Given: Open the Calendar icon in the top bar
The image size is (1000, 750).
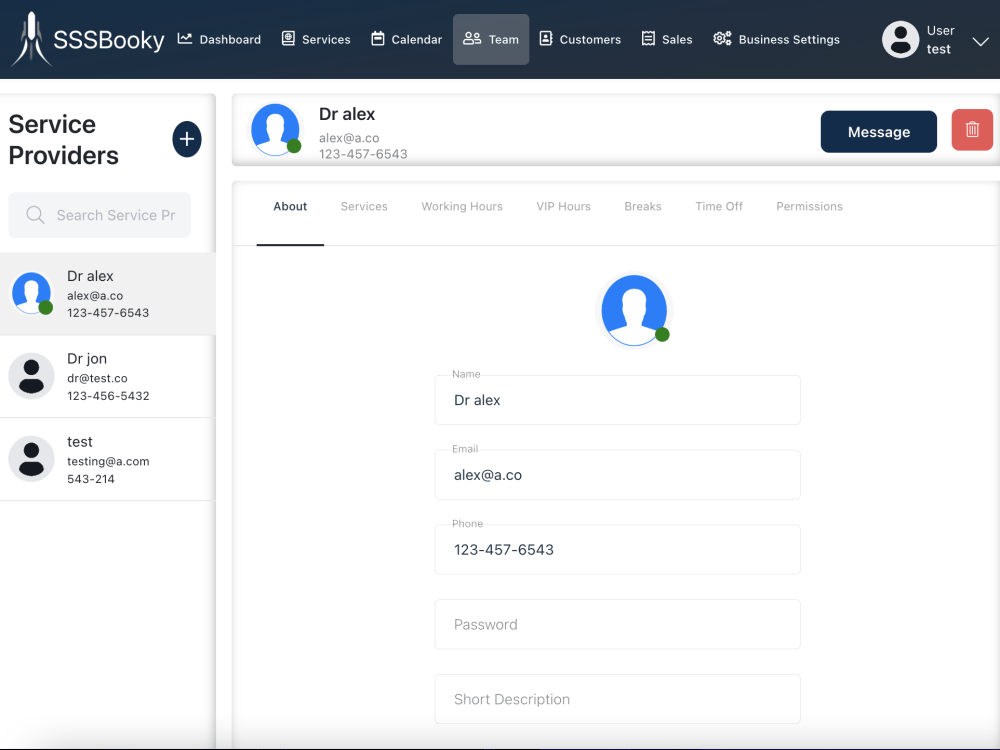Looking at the screenshot, I should [377, 39].
